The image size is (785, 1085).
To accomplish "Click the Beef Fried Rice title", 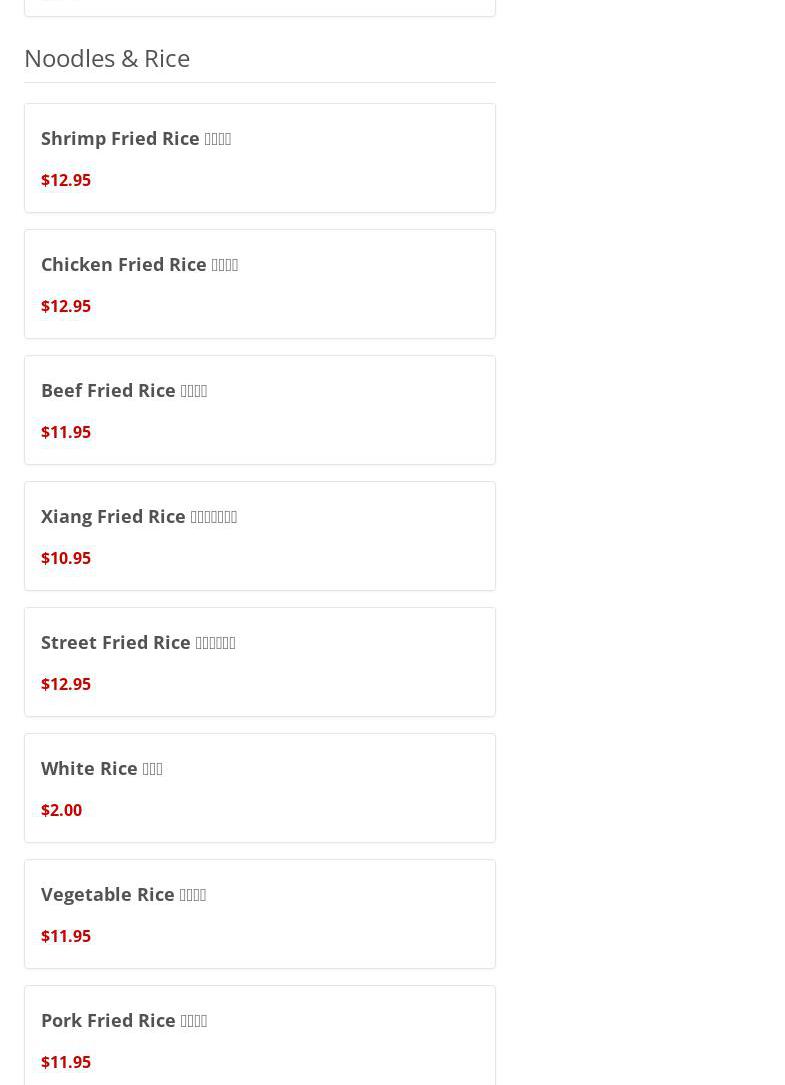I will click(124, 390).
